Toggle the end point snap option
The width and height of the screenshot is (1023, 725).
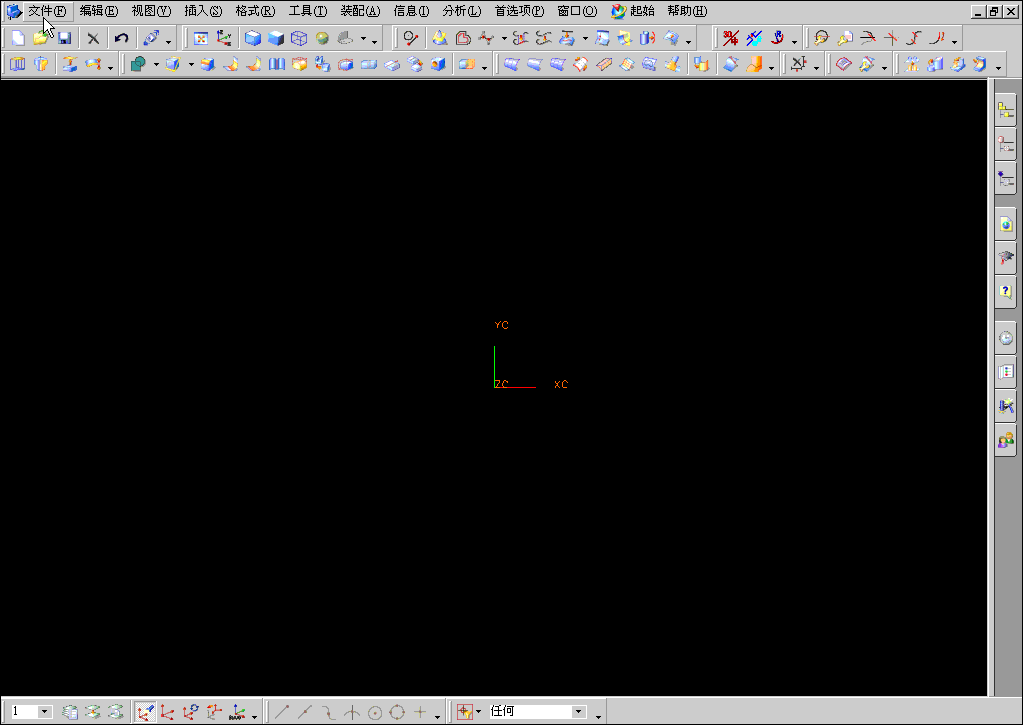pos(283,711)
